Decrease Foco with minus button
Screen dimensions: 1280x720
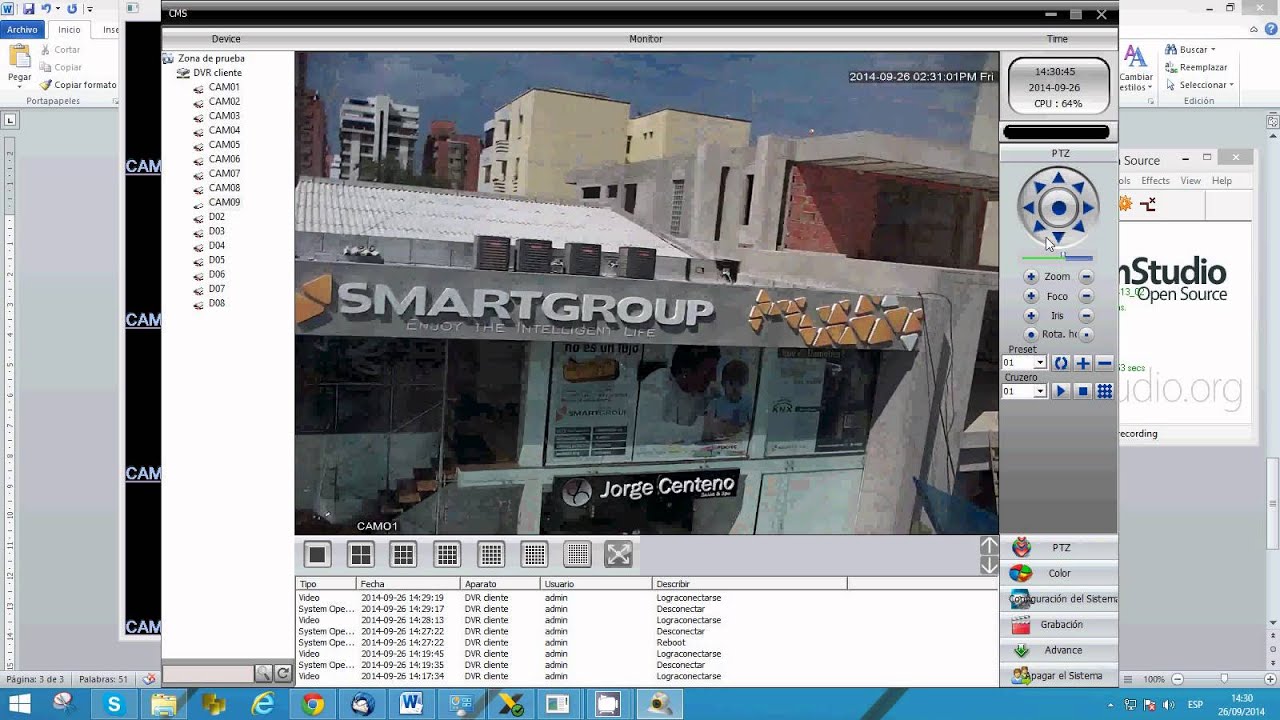(x=1086, y=296)
